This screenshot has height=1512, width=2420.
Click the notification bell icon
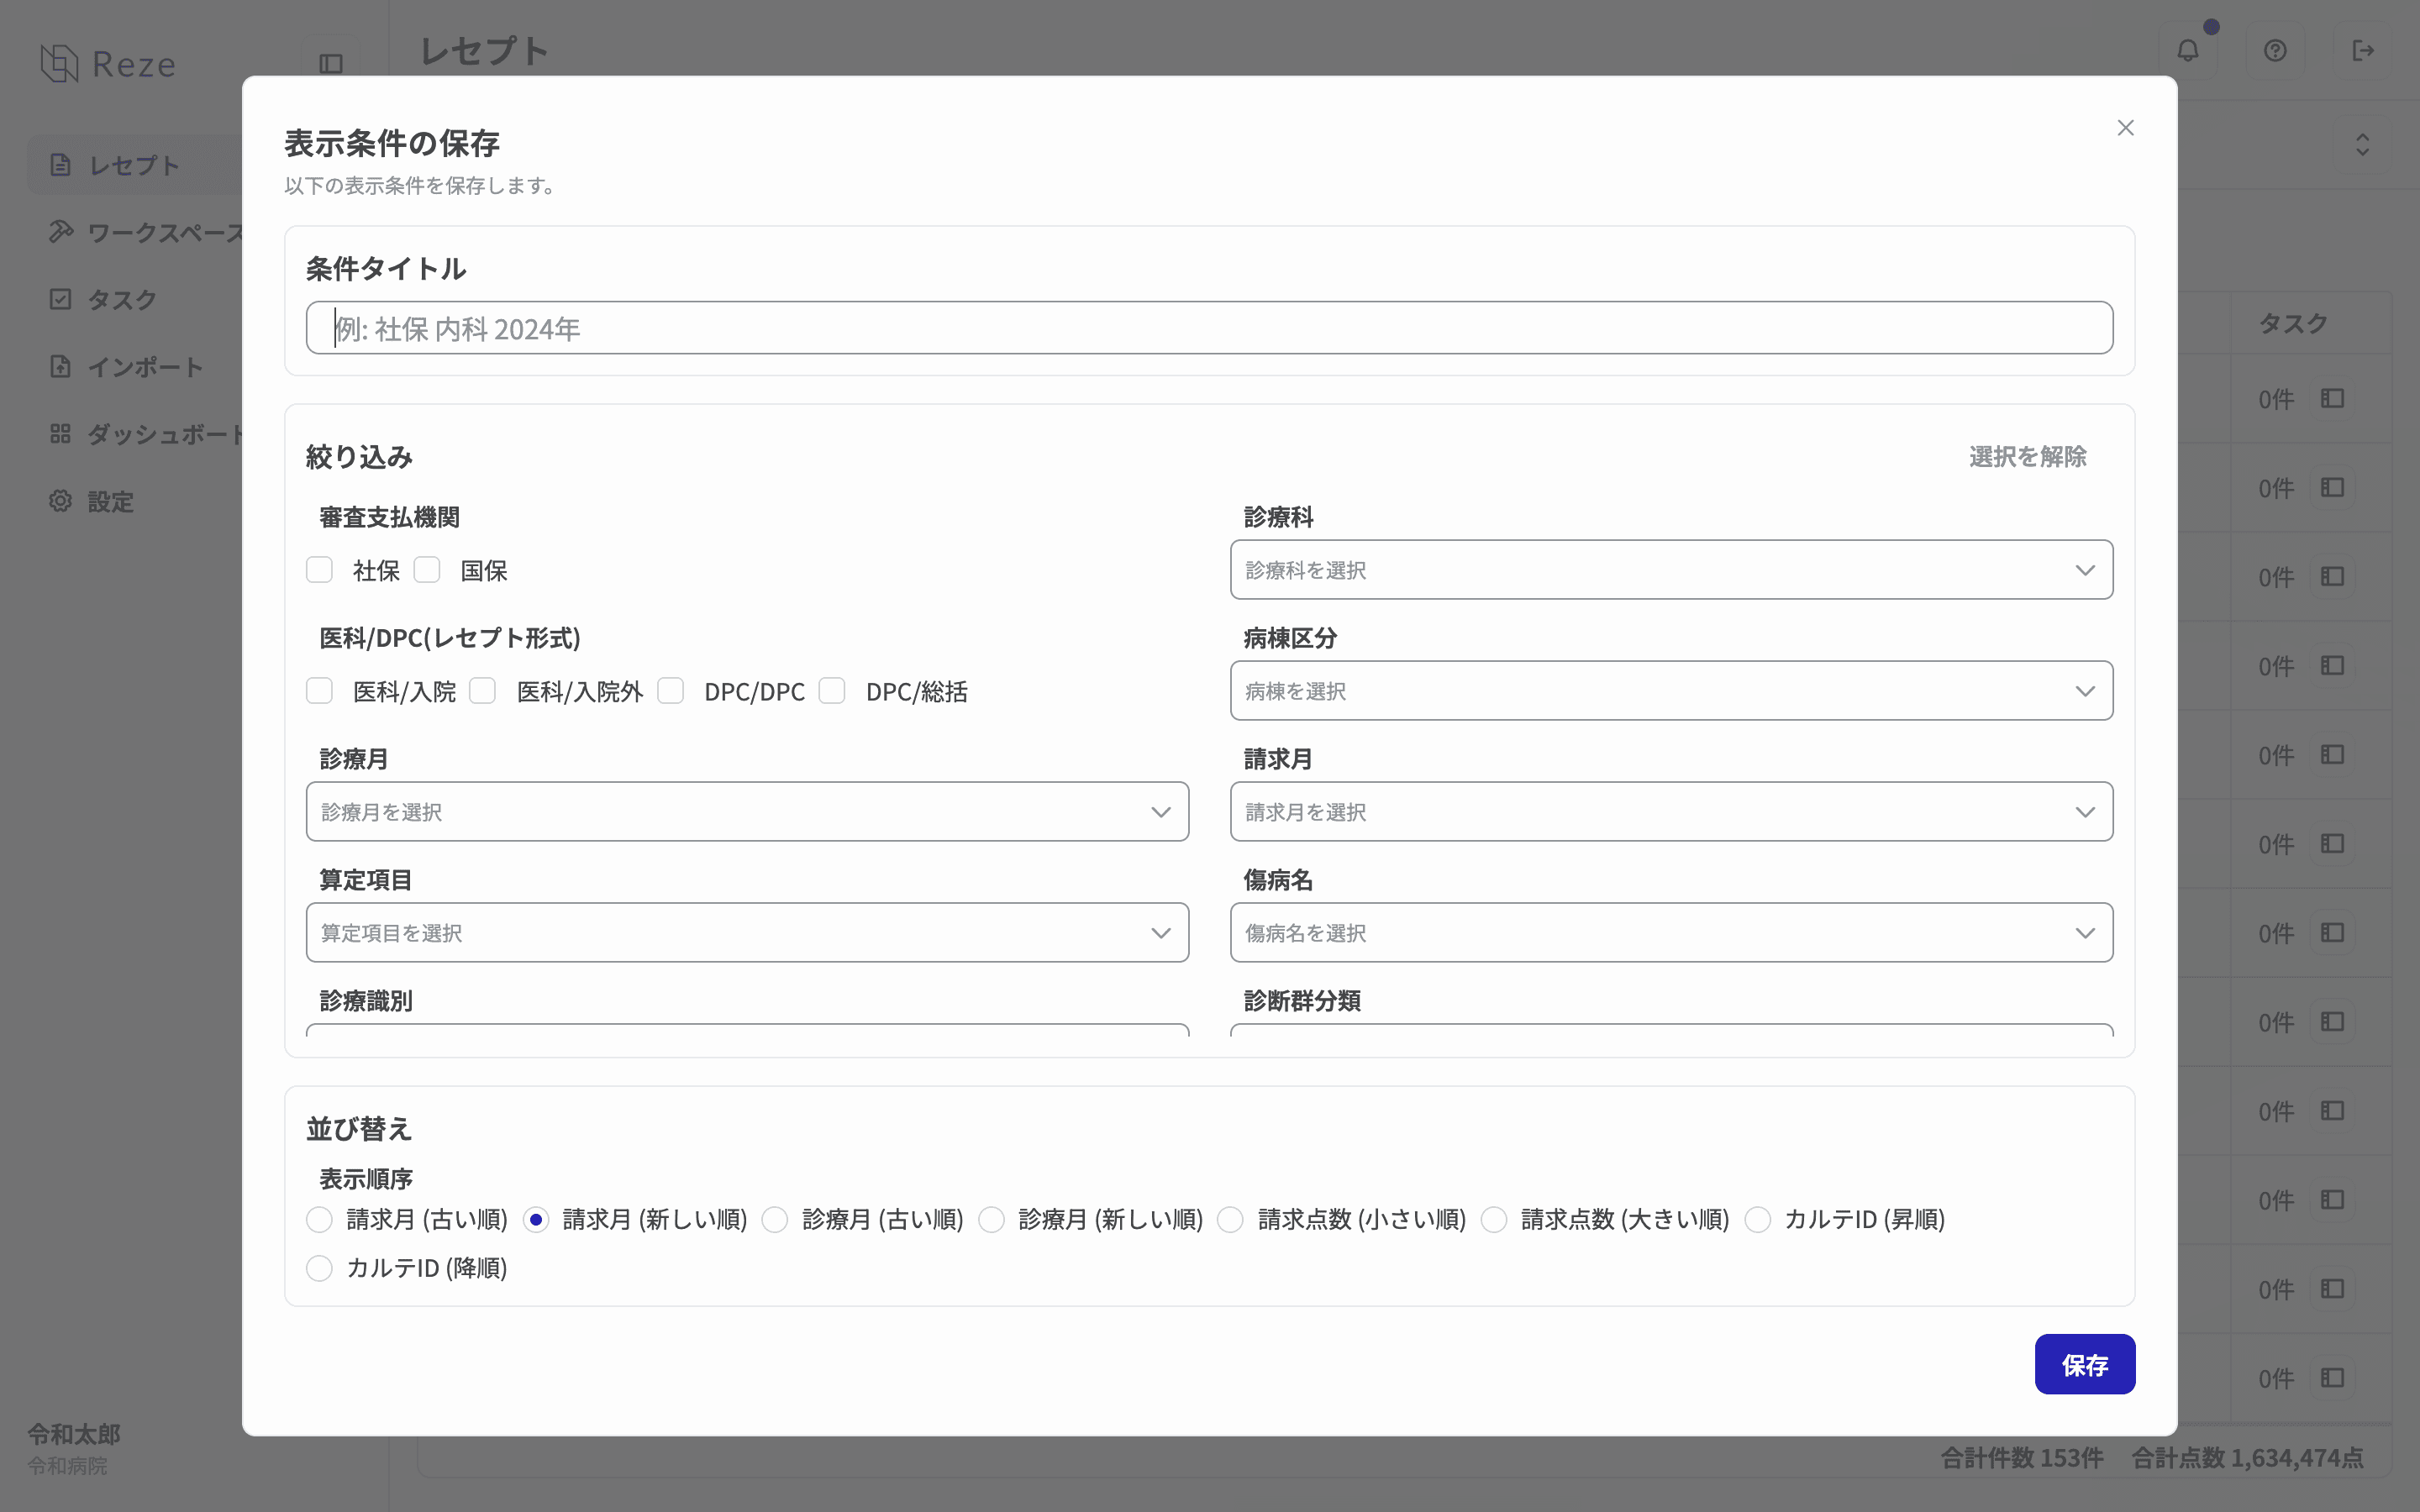point(2188,51)
